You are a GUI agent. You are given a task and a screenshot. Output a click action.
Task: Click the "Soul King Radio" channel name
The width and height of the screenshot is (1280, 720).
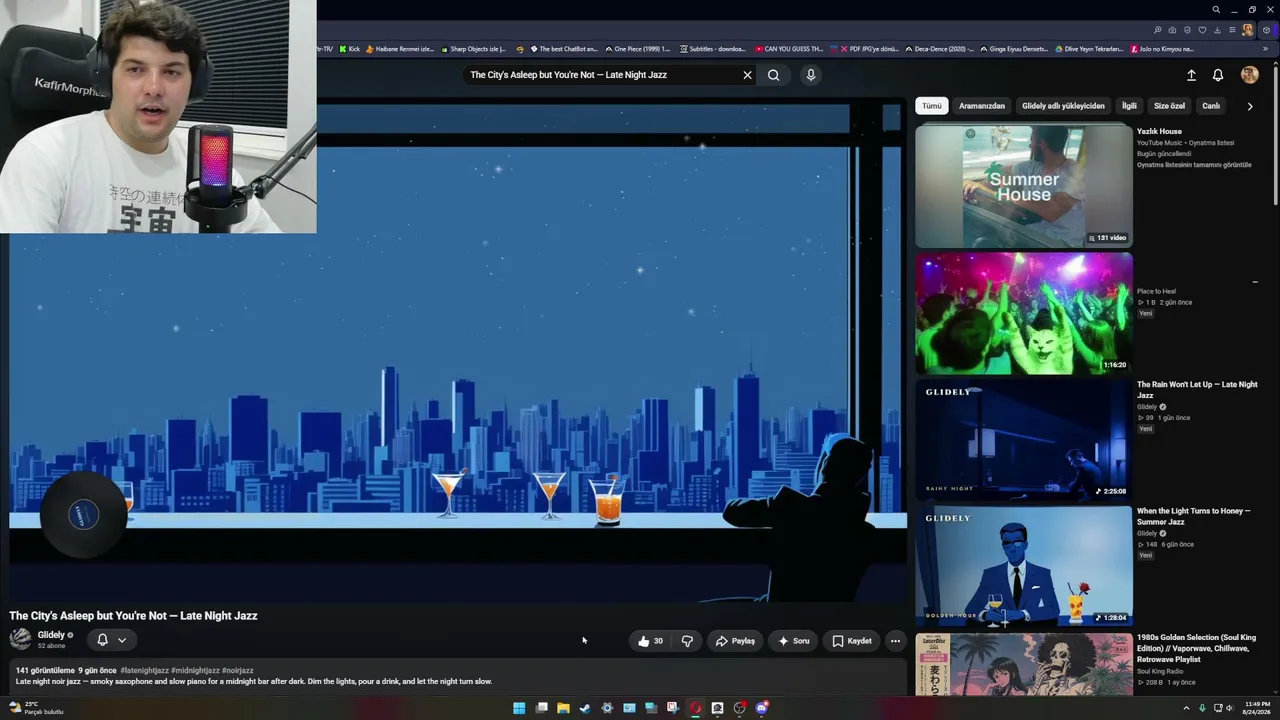click(x=1160, y=671)
